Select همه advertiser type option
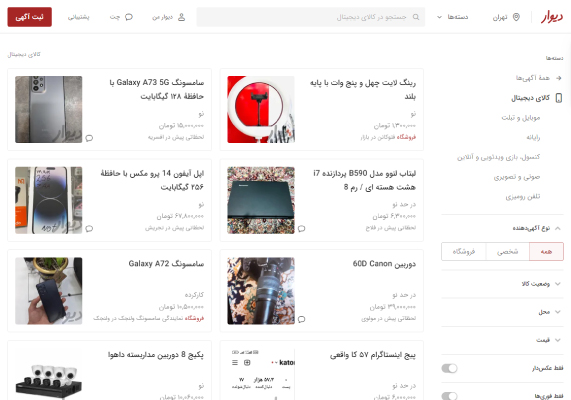Screen dimensions: 571x400 click(x=546, y=252)
